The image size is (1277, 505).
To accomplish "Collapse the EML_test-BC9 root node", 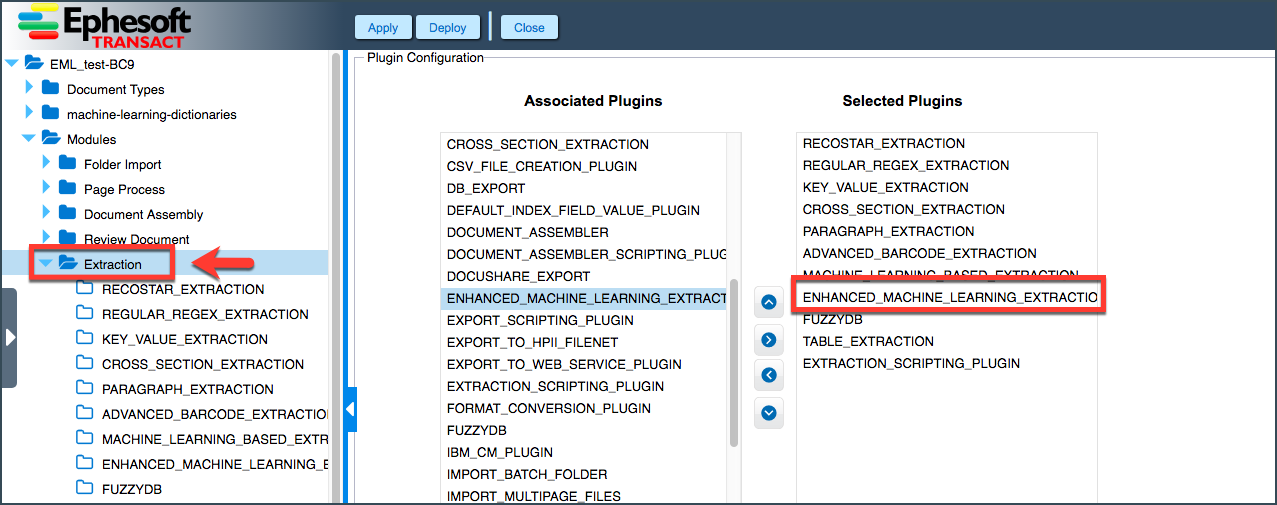I will tap(12, 63).
